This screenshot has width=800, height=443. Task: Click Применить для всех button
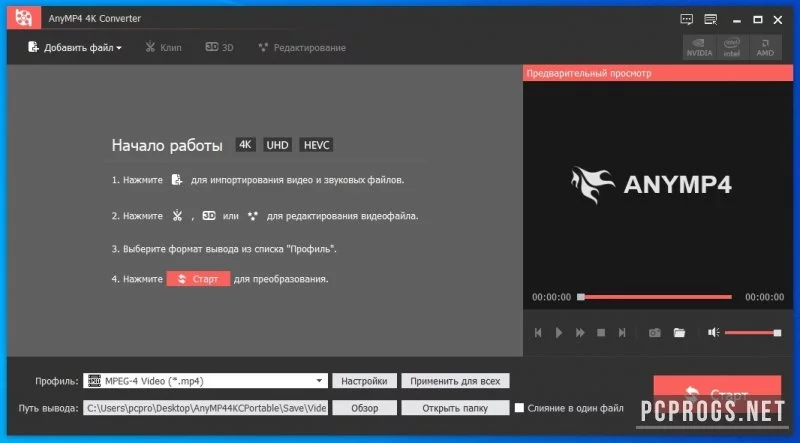click(455, 381)
